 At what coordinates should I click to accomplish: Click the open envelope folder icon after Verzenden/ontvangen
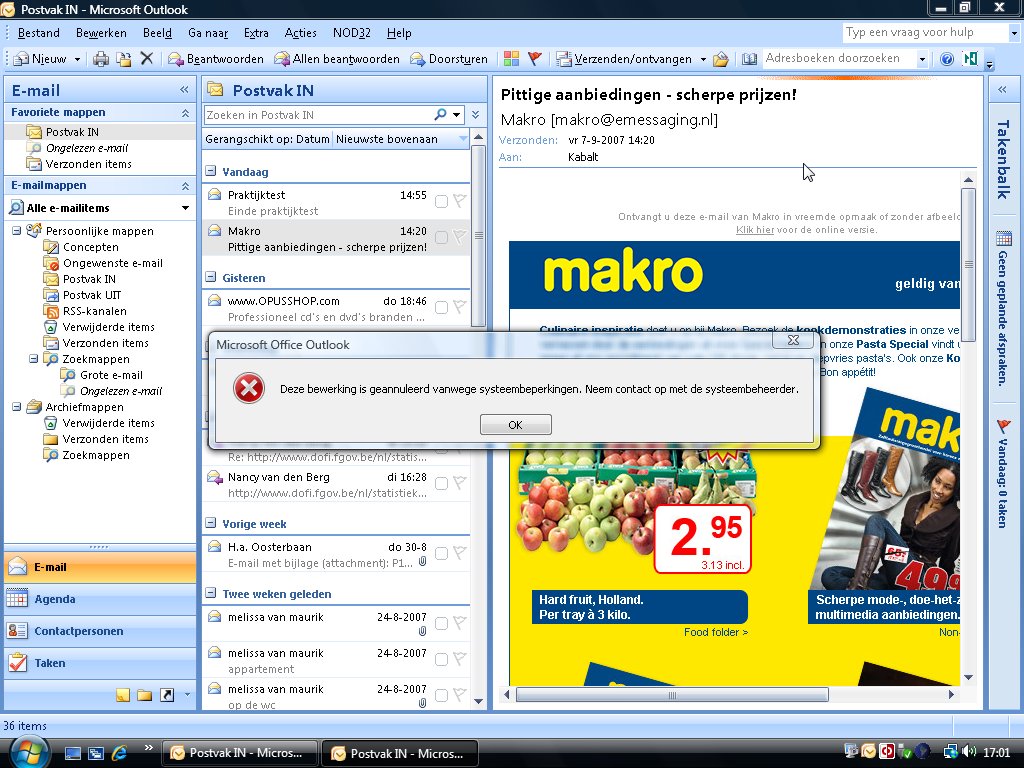[721, 59]
